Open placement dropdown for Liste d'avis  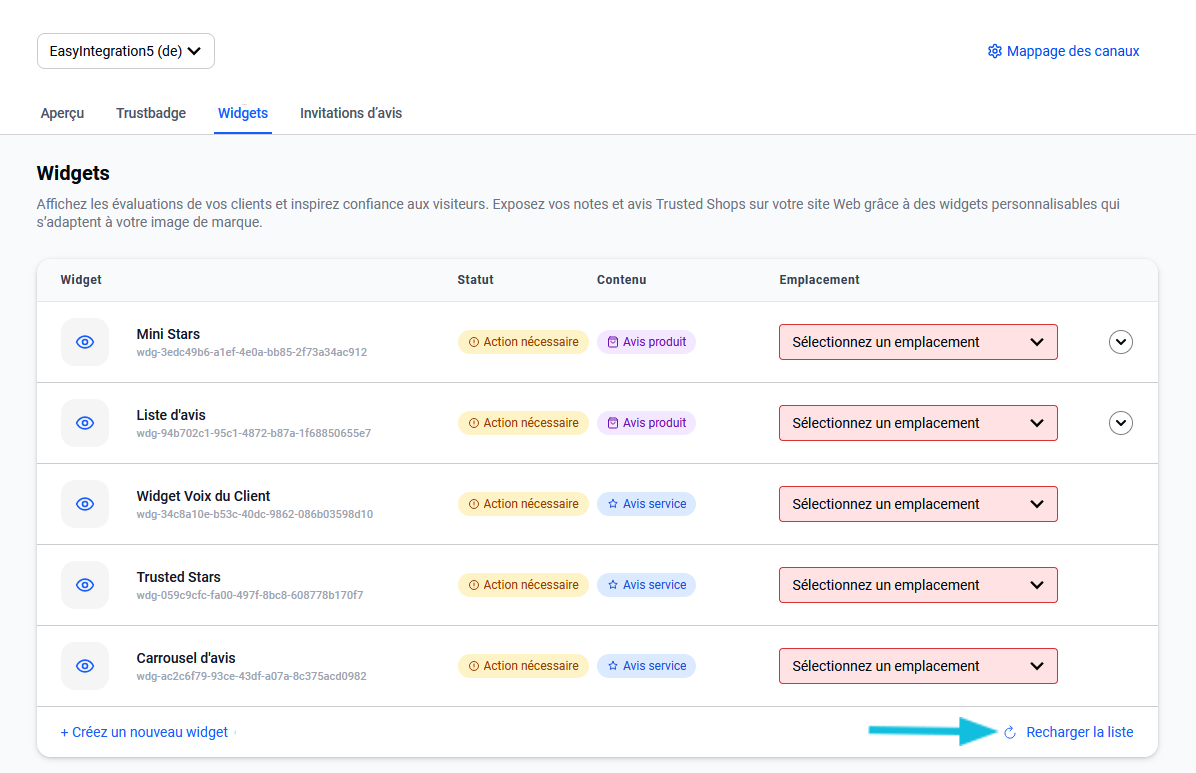(x=917, y=423)
